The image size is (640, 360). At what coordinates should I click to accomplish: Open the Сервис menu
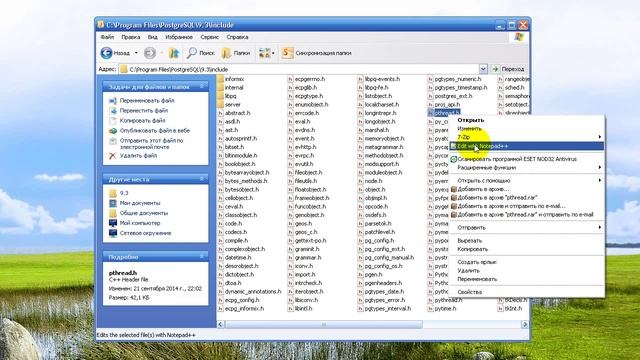pos(209,37)
